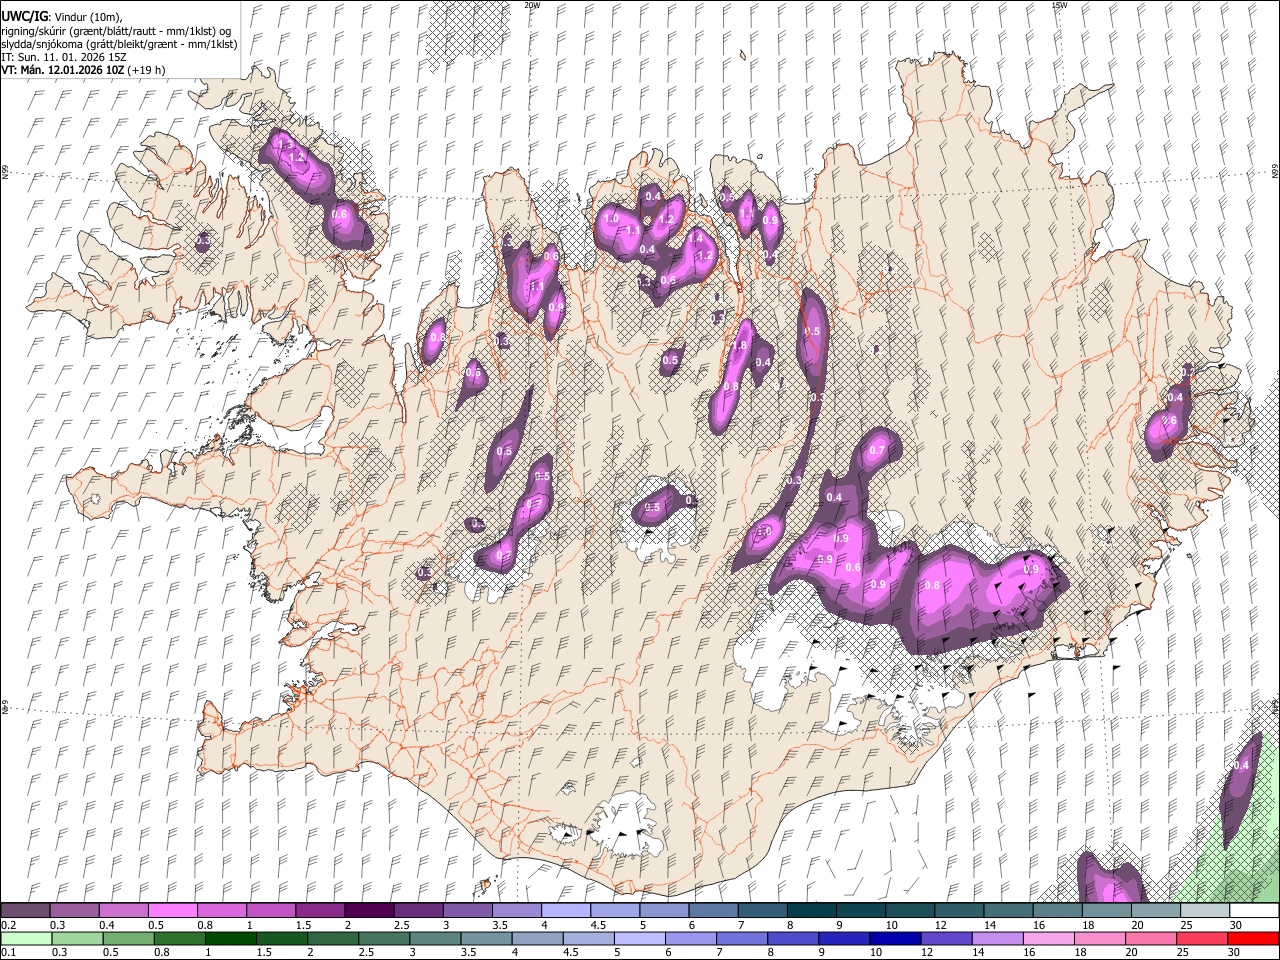Click the "20W" longitude label
Viewport: 1280px width, 960px height.
click(532, 5)
